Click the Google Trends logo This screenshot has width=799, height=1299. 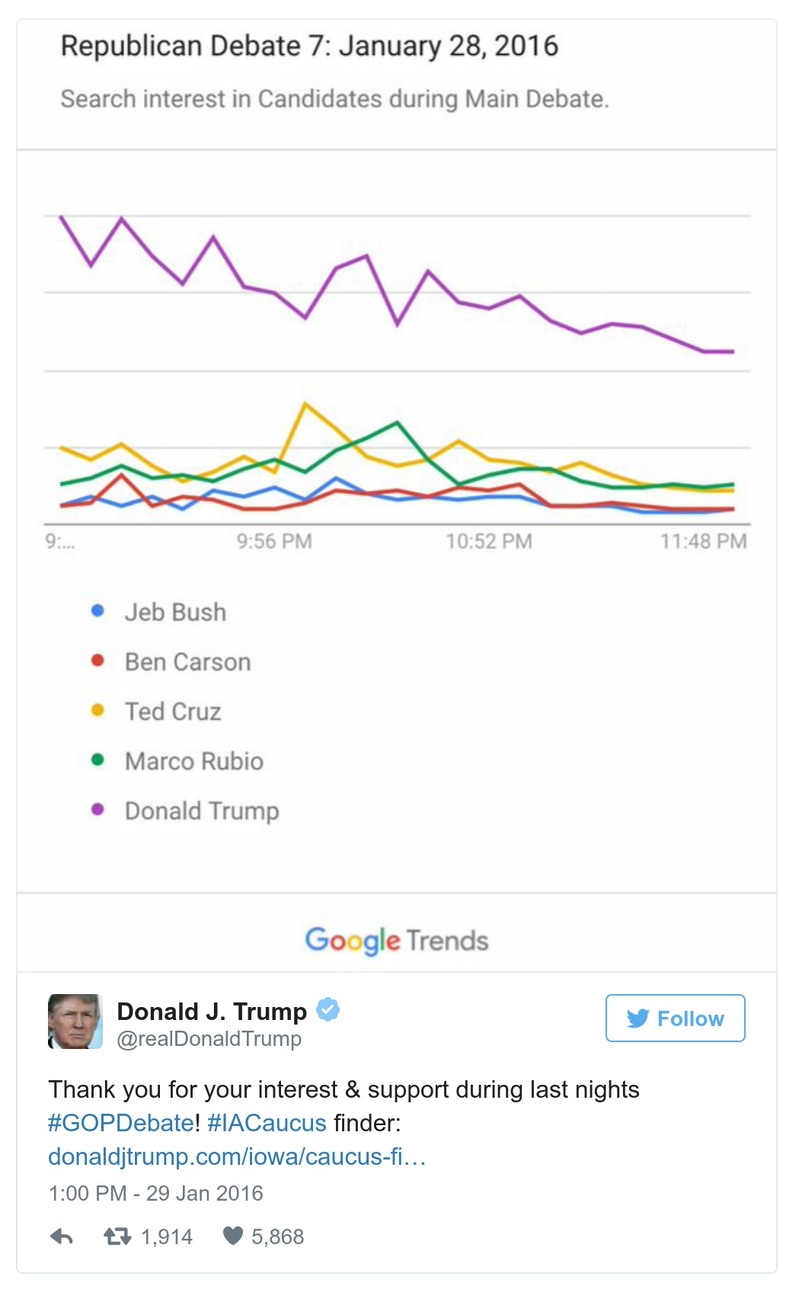(396, 940)
